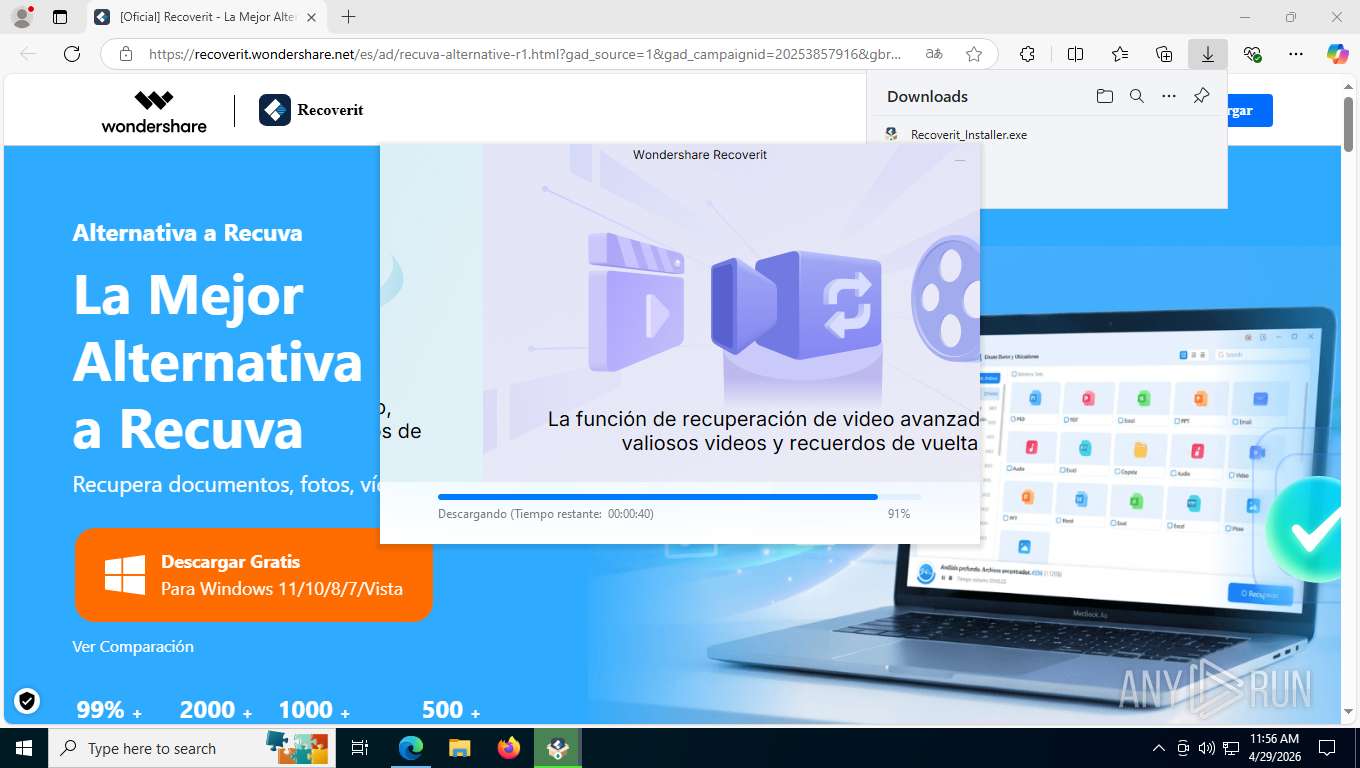Click the Wondershare logo
The height and width of the screenshot is (768, 1360).
pos(154,111)
